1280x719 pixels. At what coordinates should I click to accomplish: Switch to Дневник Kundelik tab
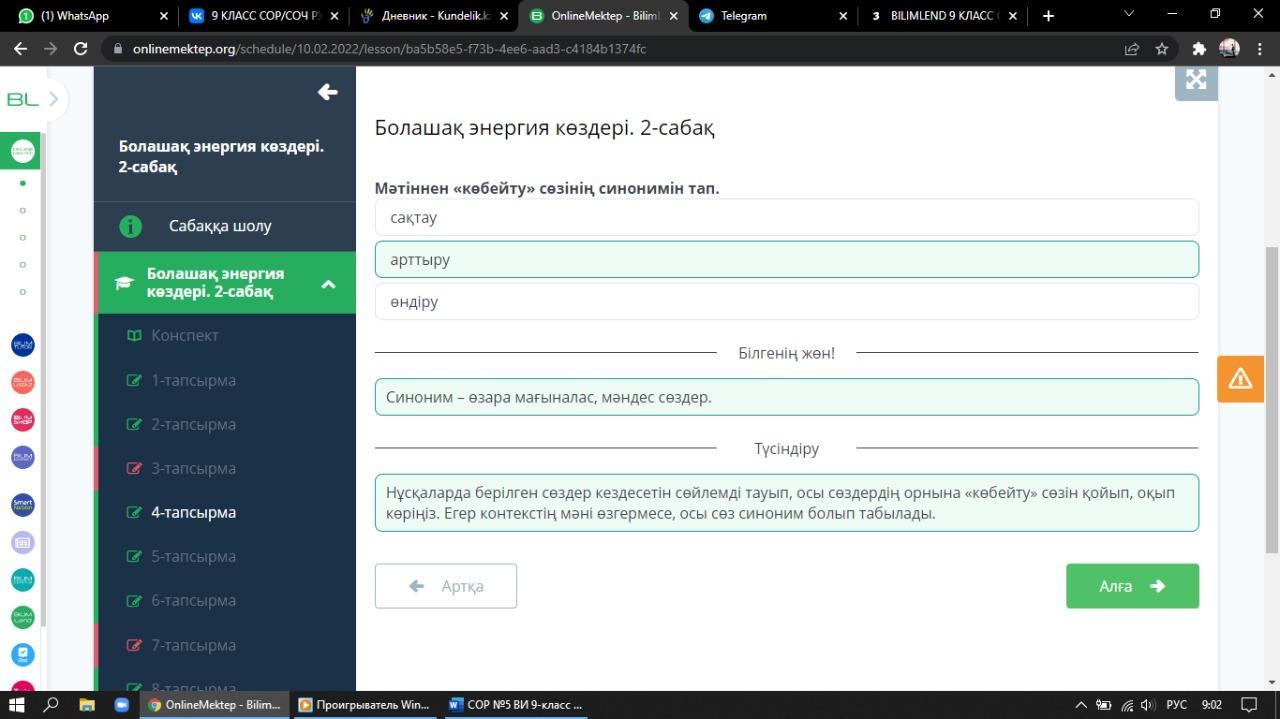tap(434, 16)
